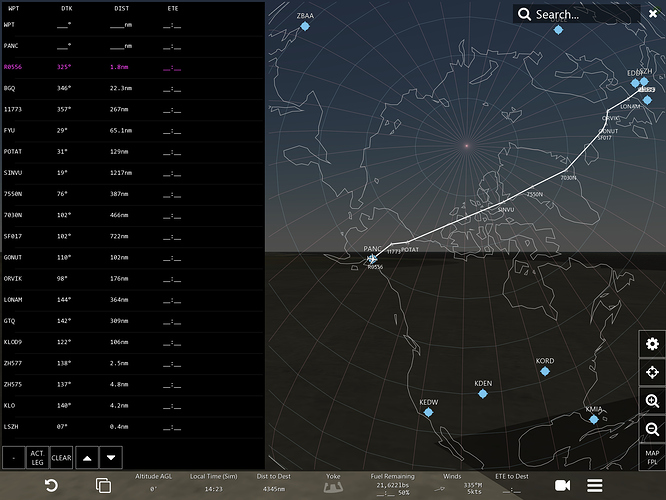Click the search magnifier icon
Screen dimensions: 666x500
(524, 14)
